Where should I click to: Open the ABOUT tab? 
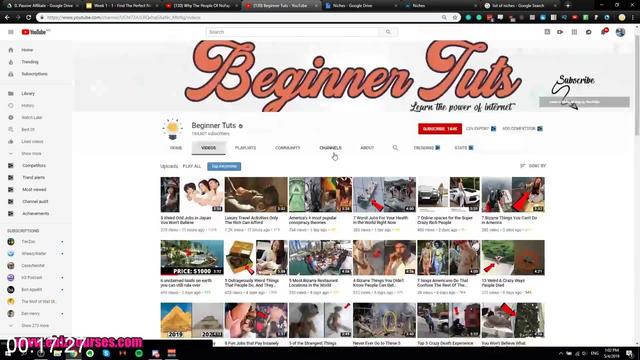pyautogui.click(x=367, y=148)
